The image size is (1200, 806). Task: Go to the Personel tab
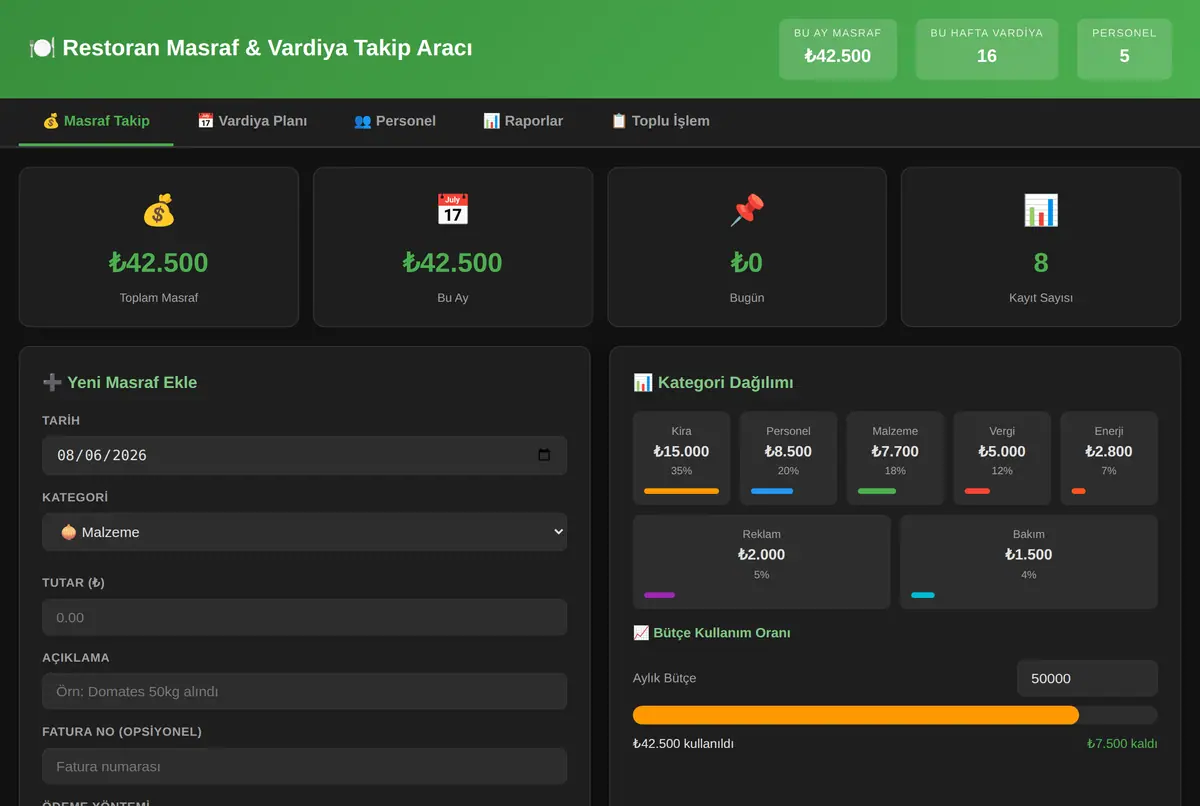pyautogui.click(x=395, y=121)
